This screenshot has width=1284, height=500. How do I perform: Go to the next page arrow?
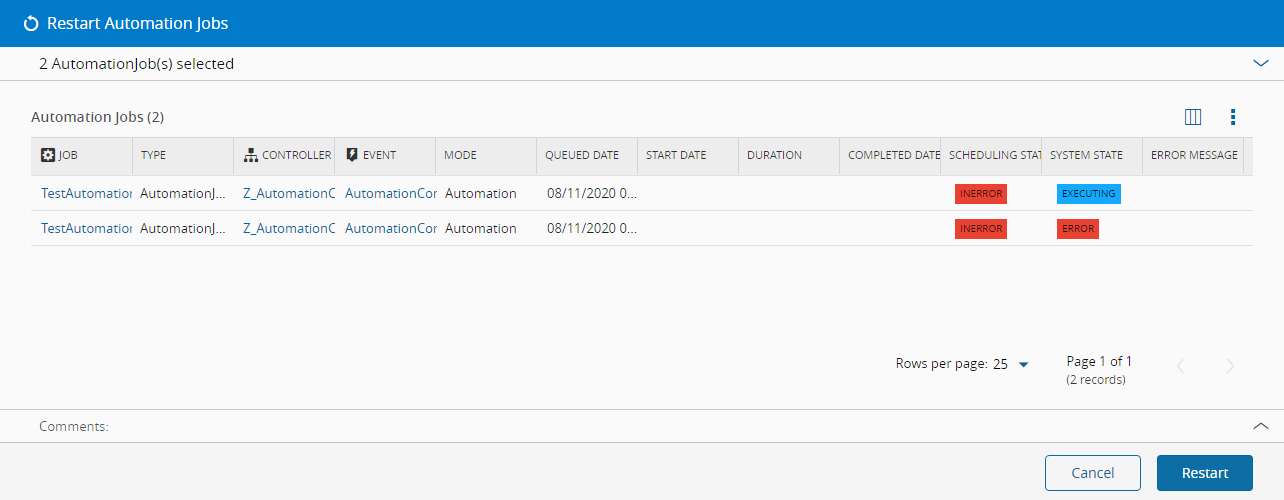[x=1230, y=366]
